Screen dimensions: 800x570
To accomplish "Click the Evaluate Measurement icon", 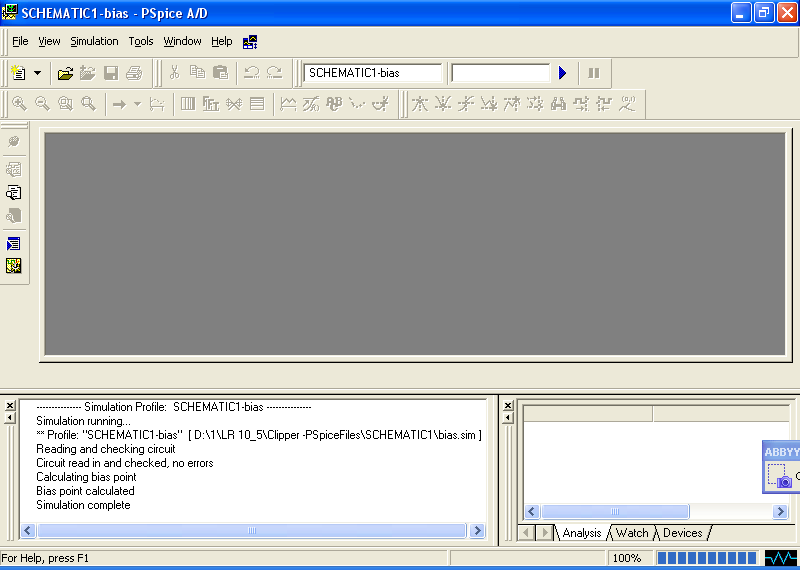I will click(311, 104).
